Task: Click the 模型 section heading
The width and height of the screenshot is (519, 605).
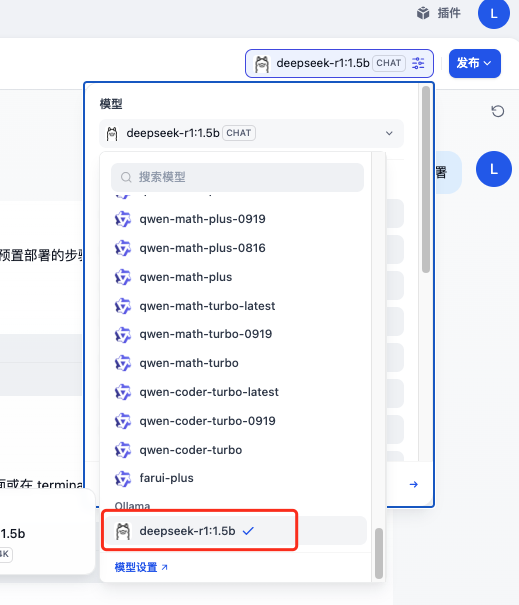Action: tap(111, 104)
